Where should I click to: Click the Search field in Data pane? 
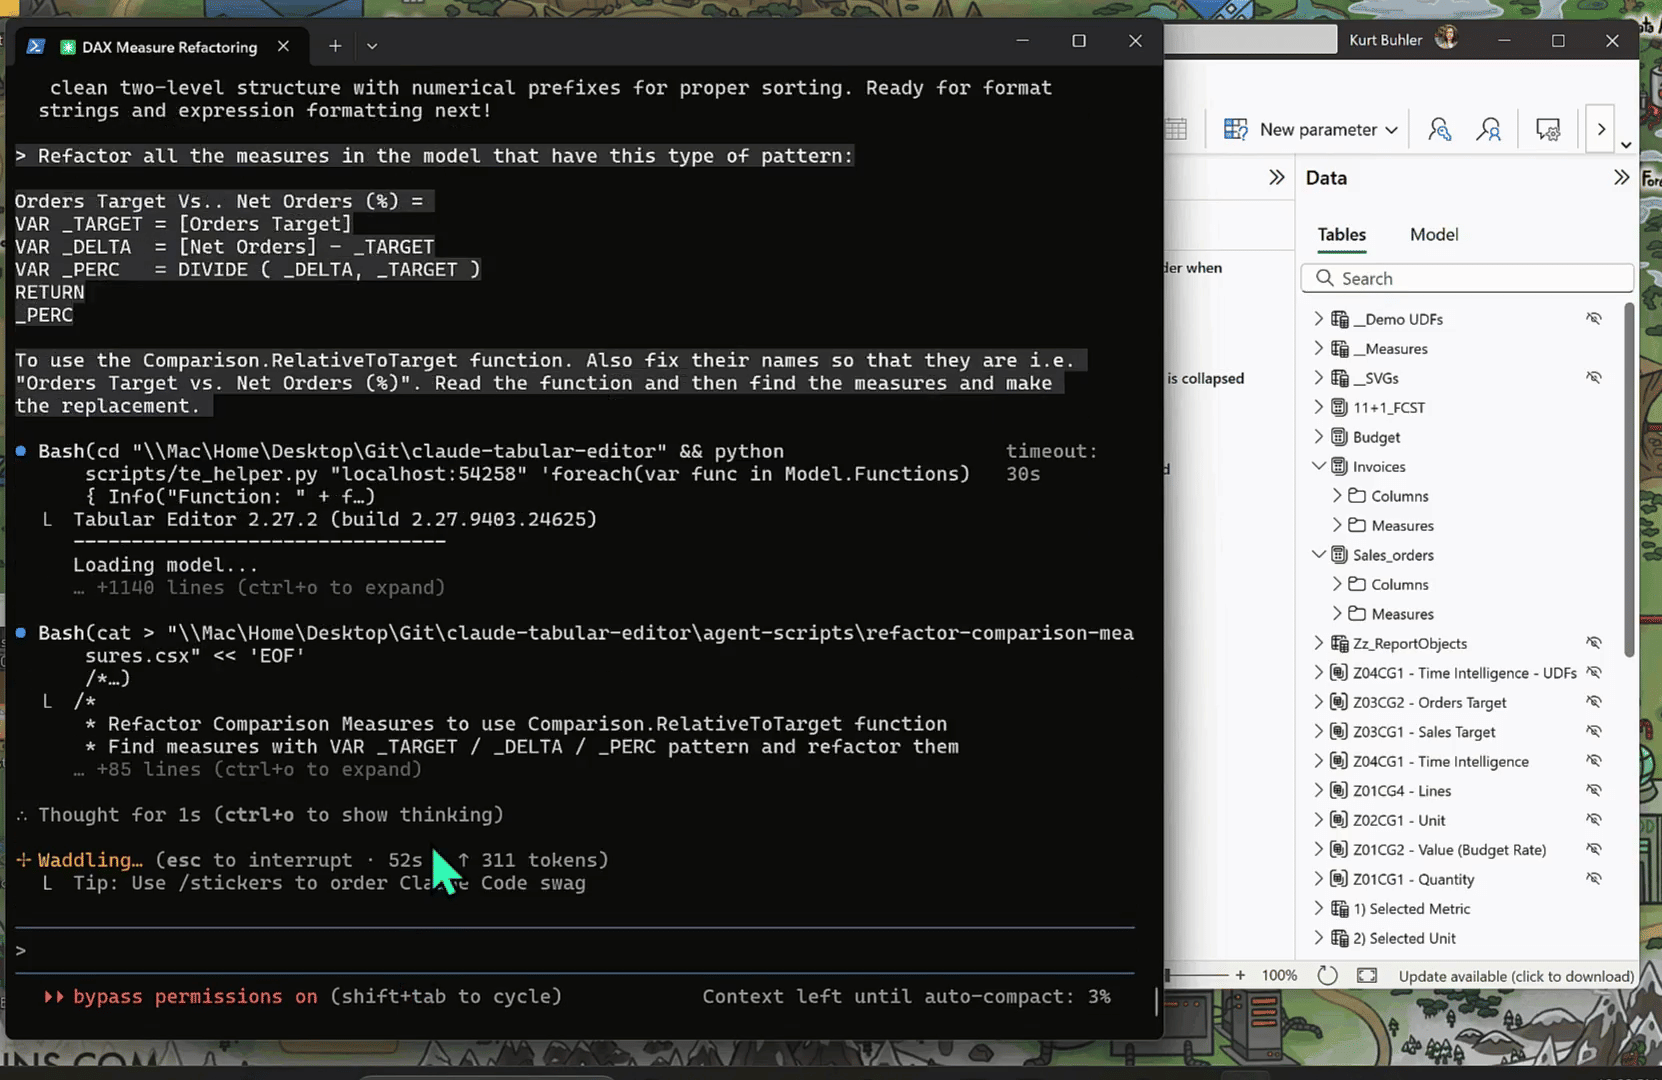click(x=1467, y=278)
